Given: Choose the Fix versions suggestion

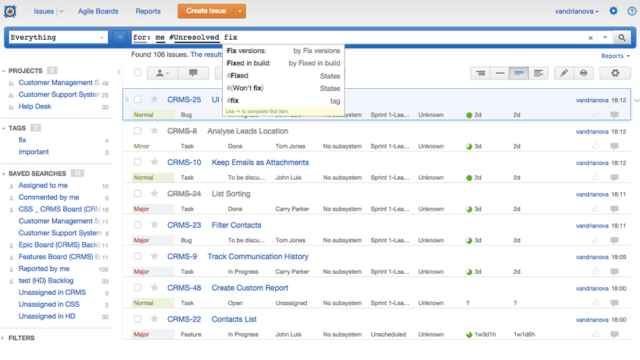Looking at the screenshot, I should [283, 51].
